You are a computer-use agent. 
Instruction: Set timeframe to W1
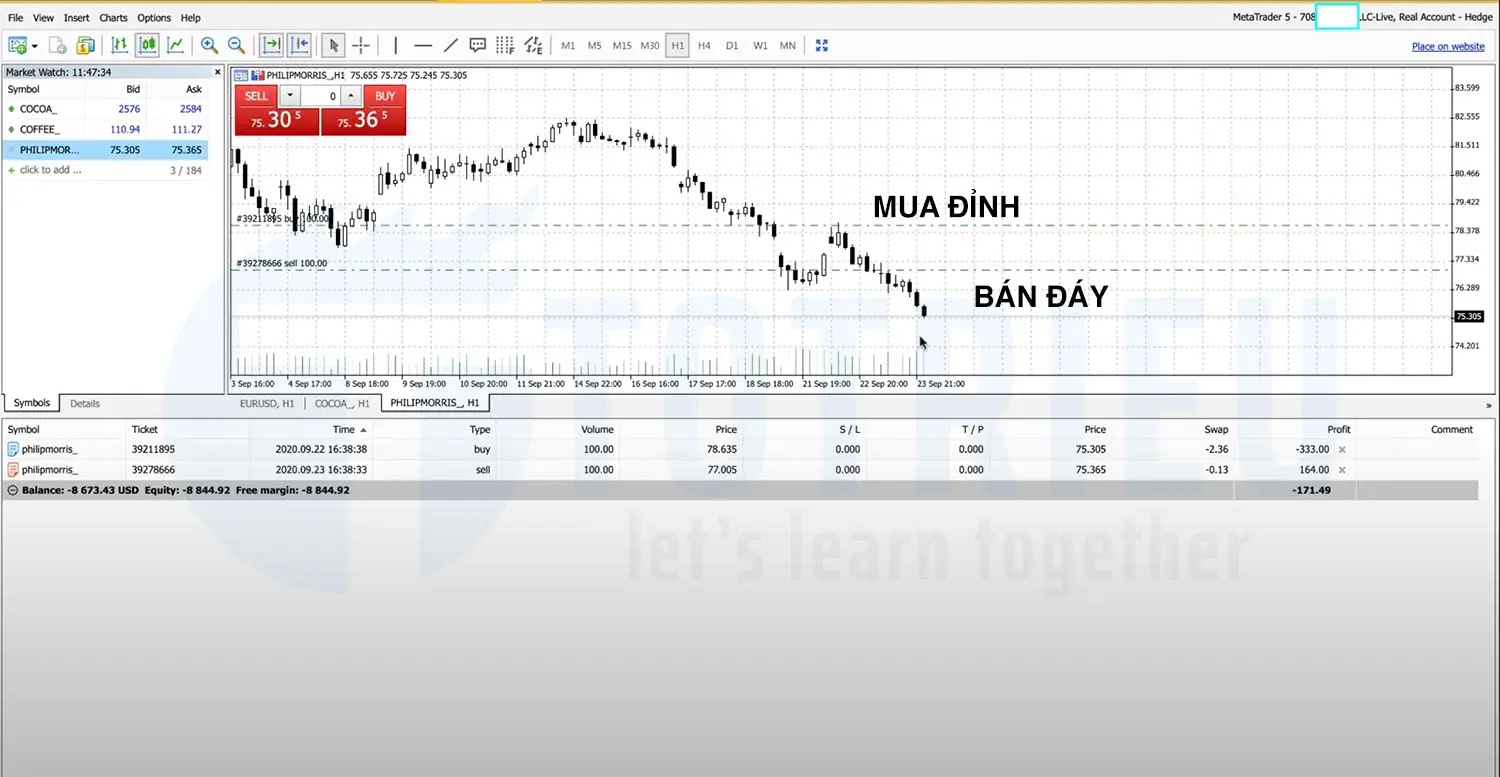pyautogui.click(x=760, y=46)
